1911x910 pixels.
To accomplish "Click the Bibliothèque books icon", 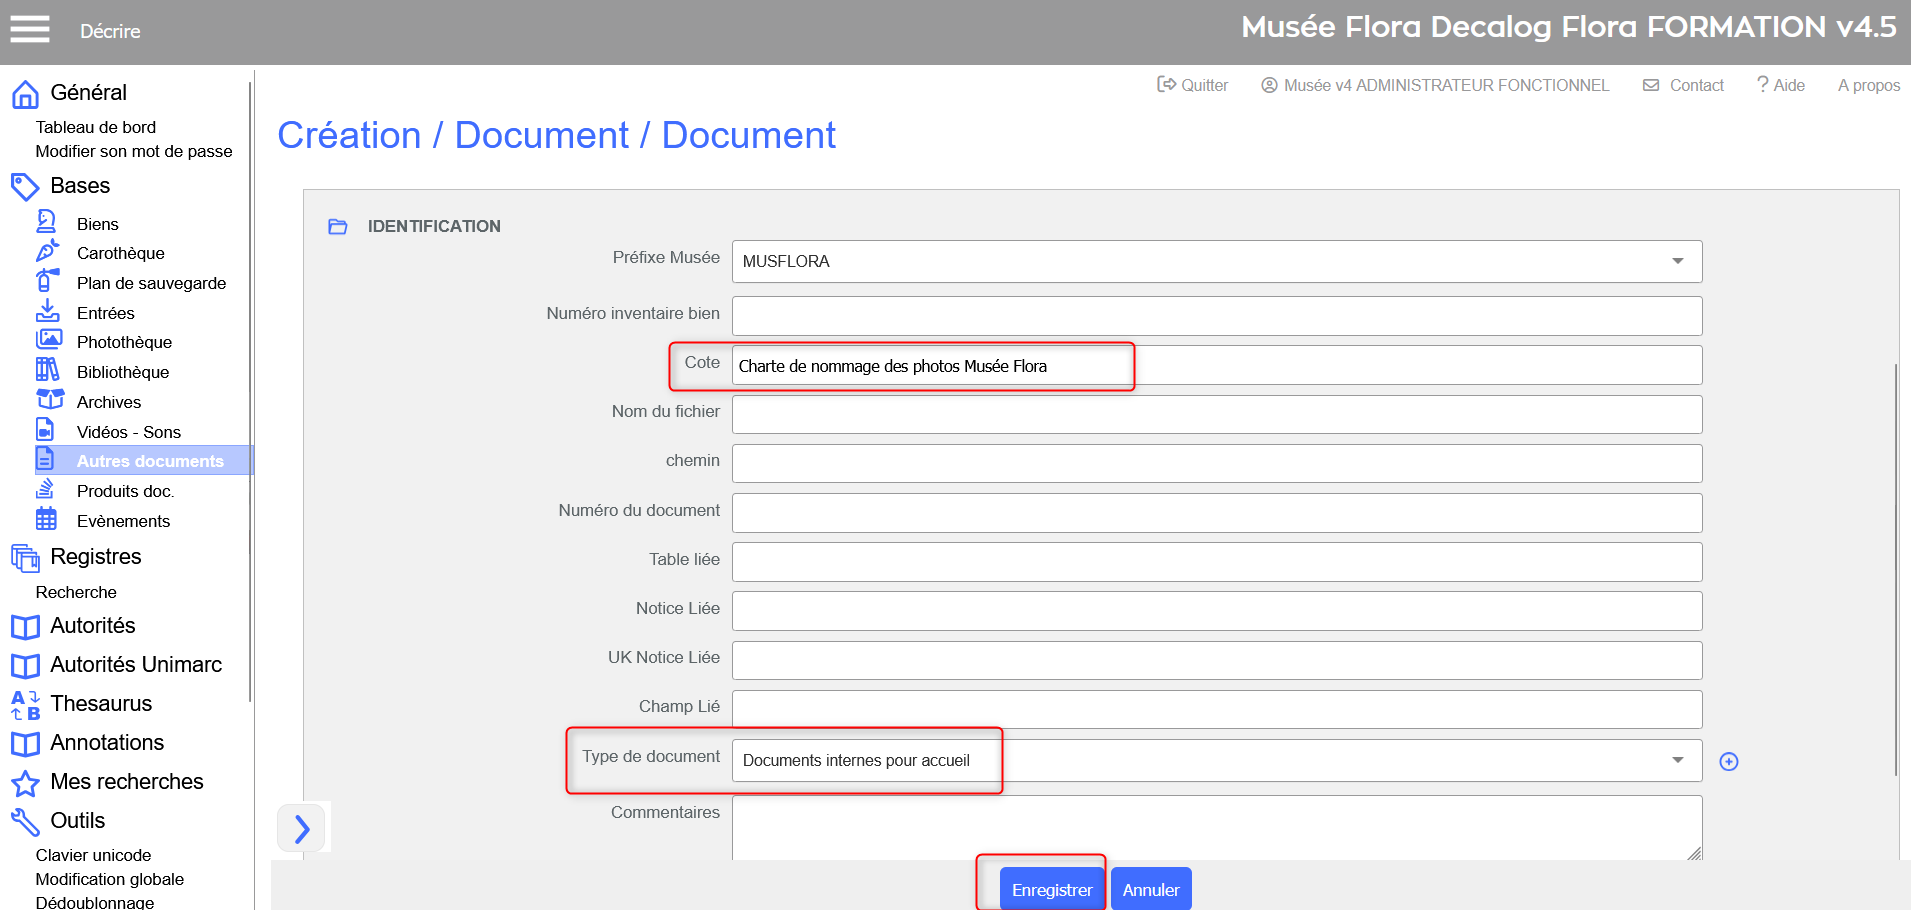I will point(47,370).
